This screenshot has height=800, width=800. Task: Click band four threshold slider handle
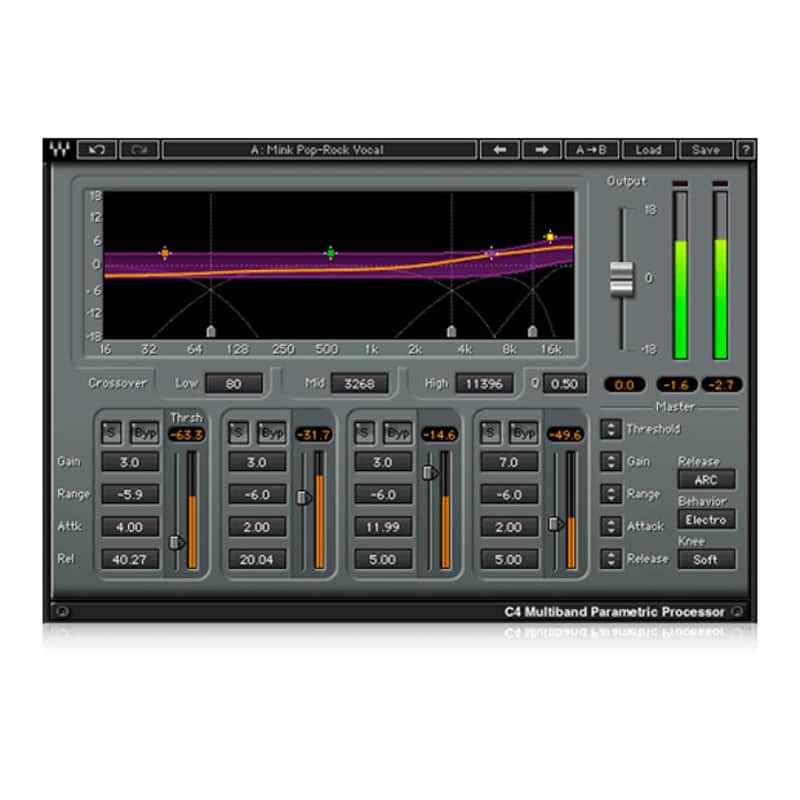click(x=555, y=523)
